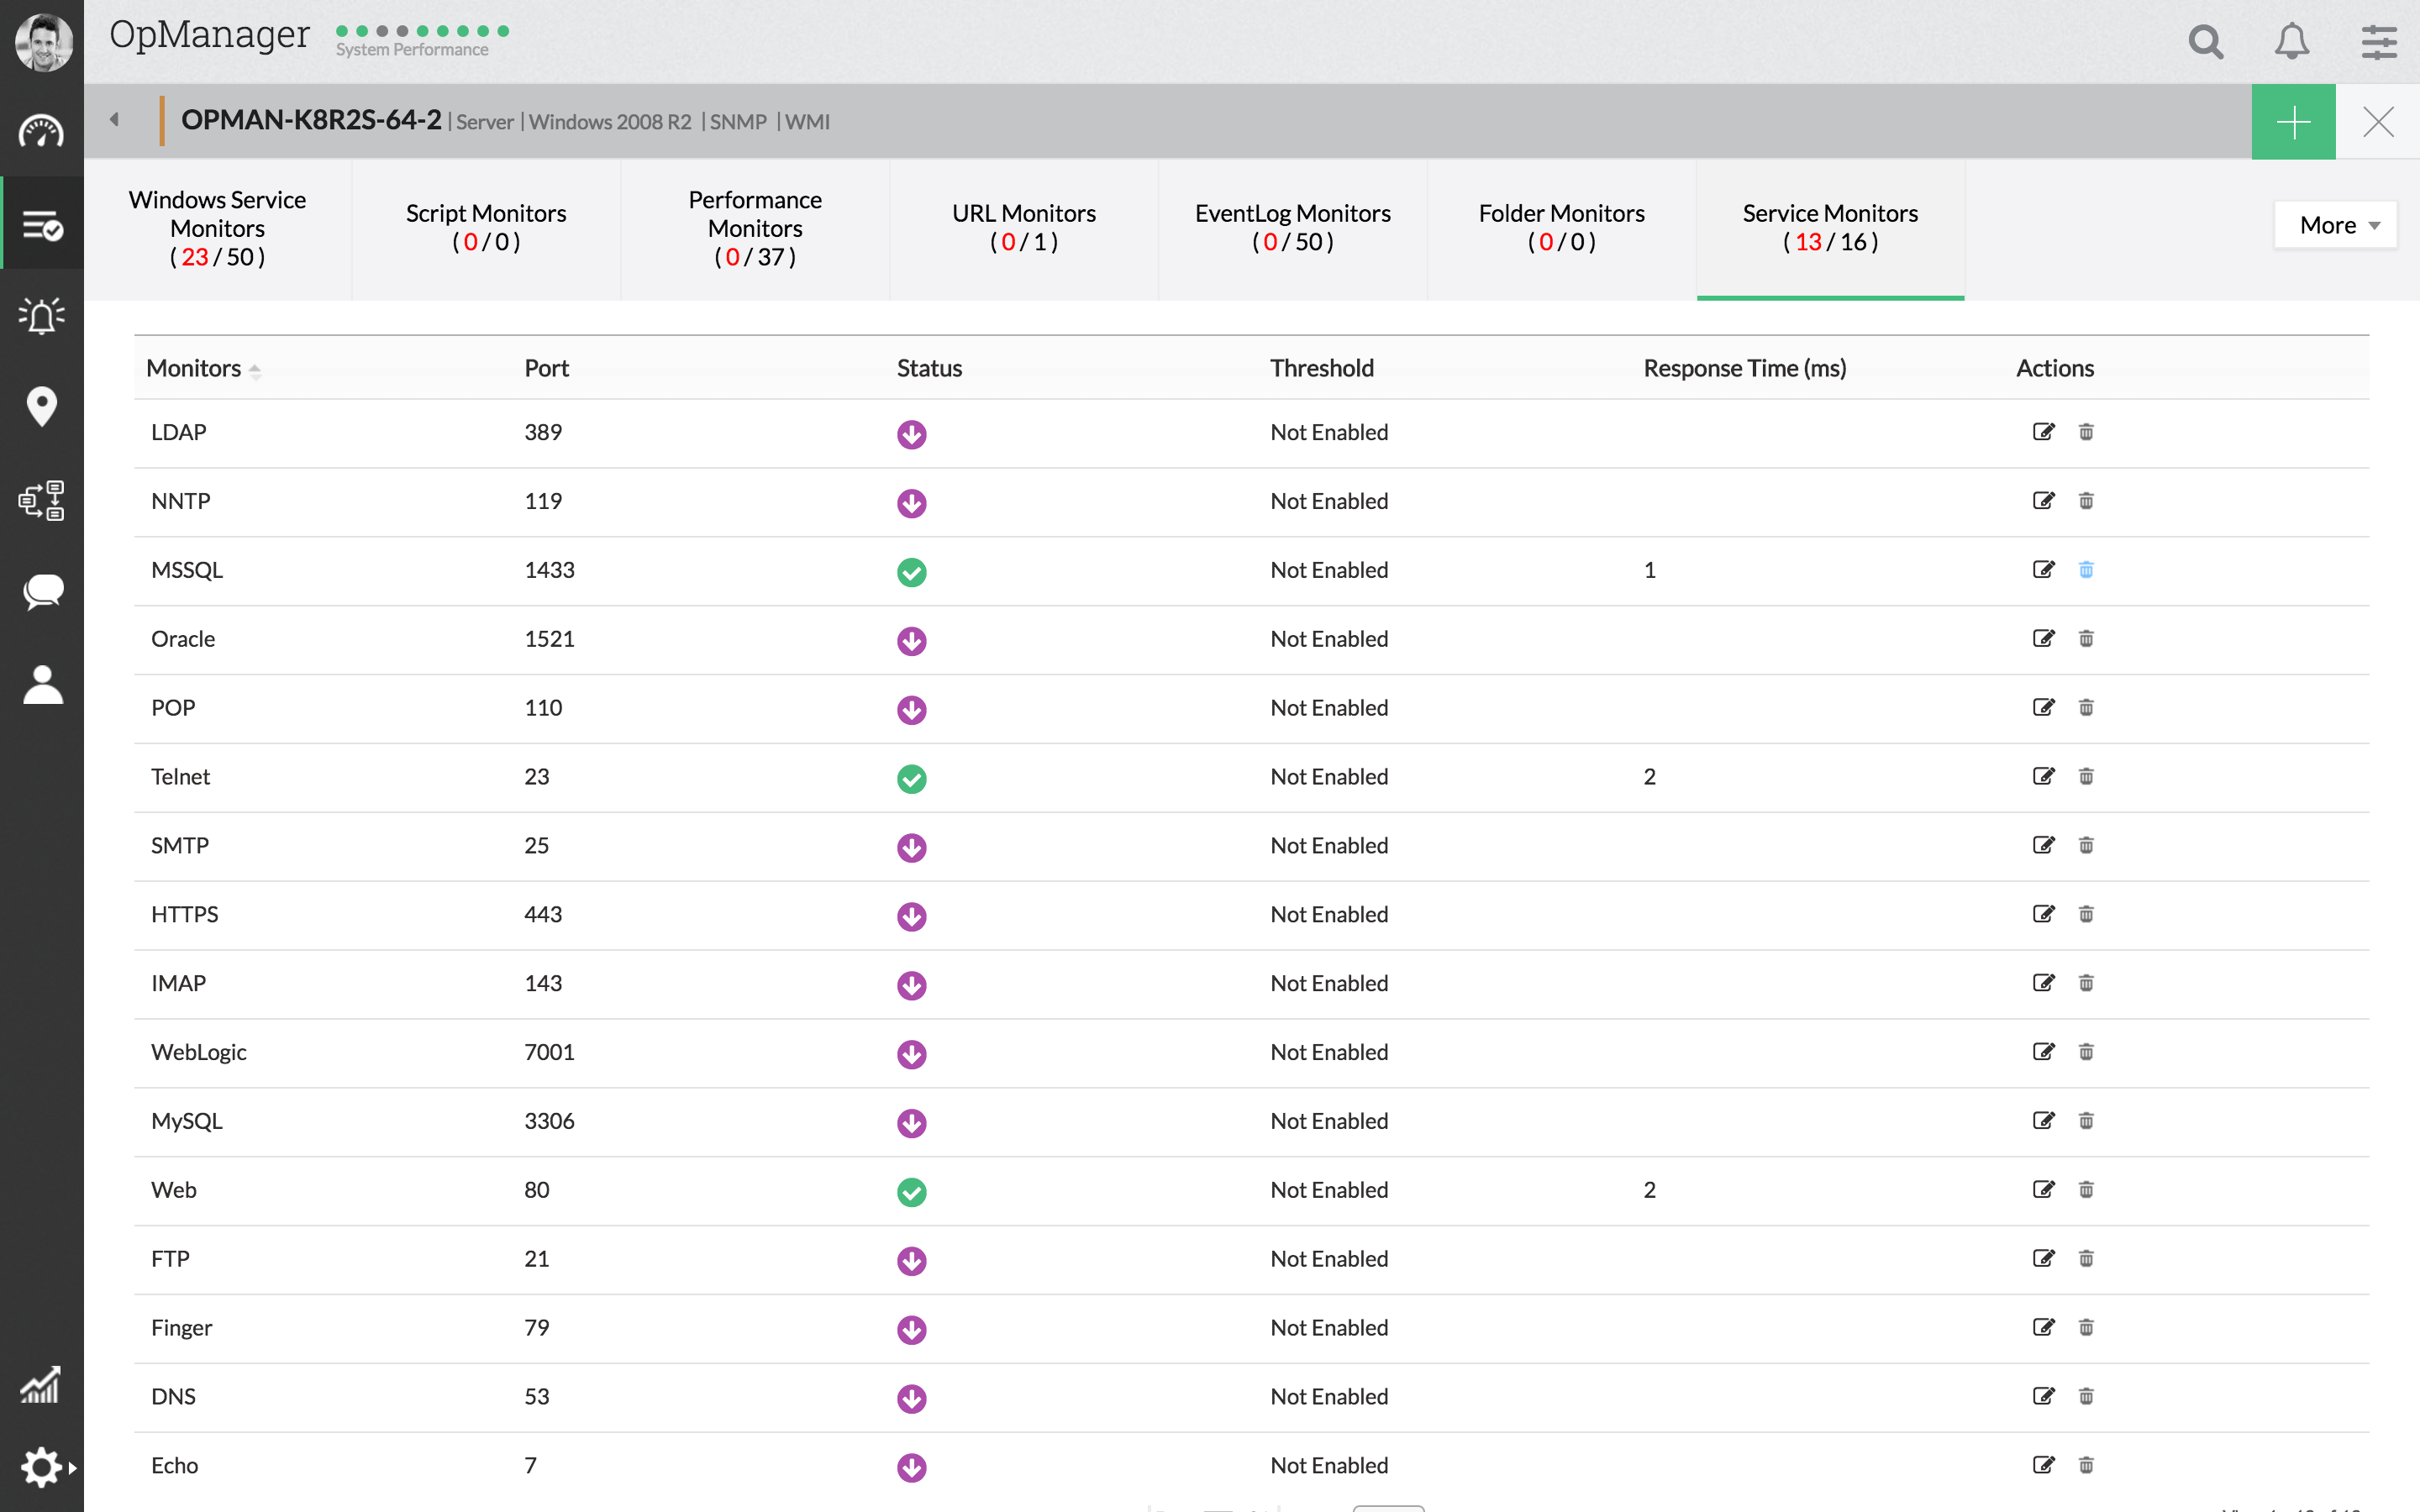Click the edit icon for Telnet

pyautogui.click(x=2043, y=776)
